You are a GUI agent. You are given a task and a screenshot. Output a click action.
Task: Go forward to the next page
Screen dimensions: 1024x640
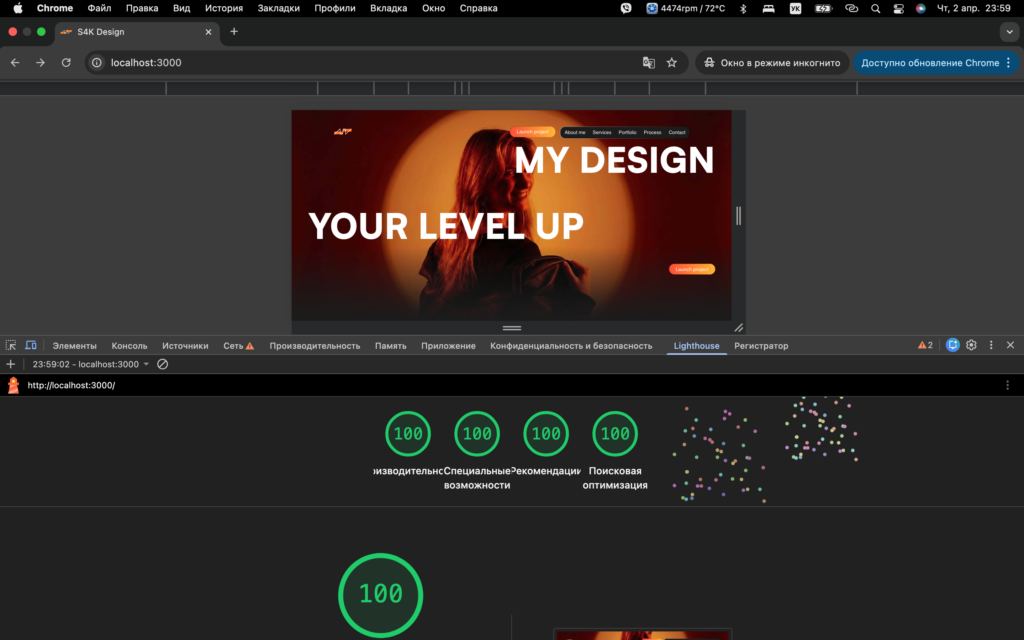[40, 63]
